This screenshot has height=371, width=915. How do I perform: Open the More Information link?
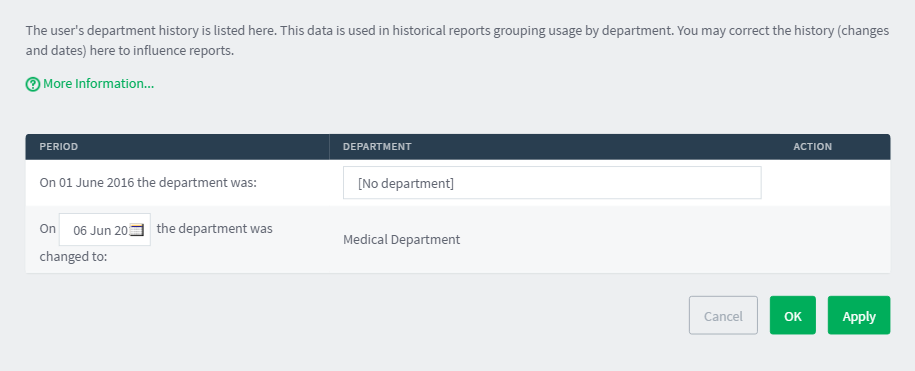click(99, 84)
